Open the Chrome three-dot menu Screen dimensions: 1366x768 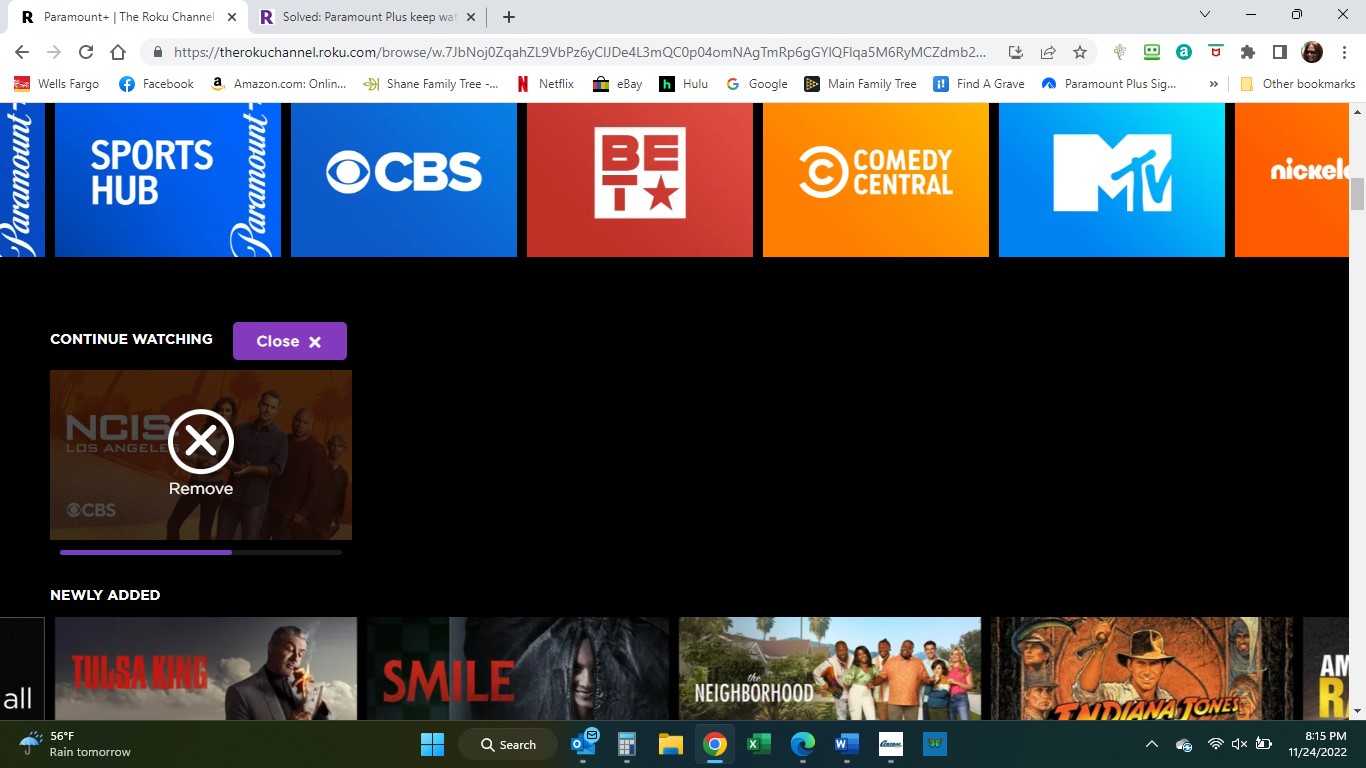[x=1344, y=52]
